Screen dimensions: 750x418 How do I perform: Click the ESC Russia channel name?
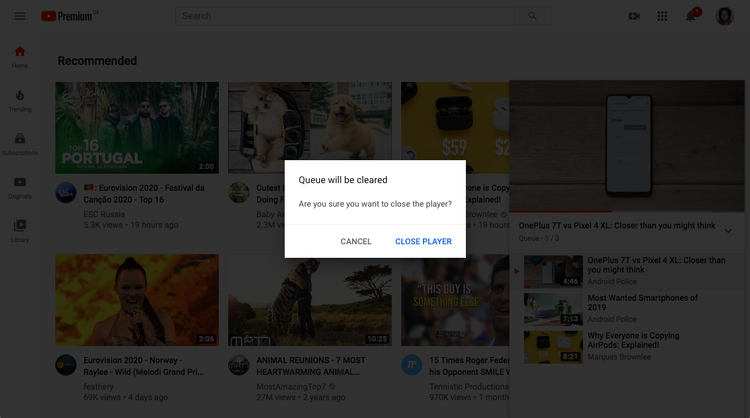pos(104,214)
